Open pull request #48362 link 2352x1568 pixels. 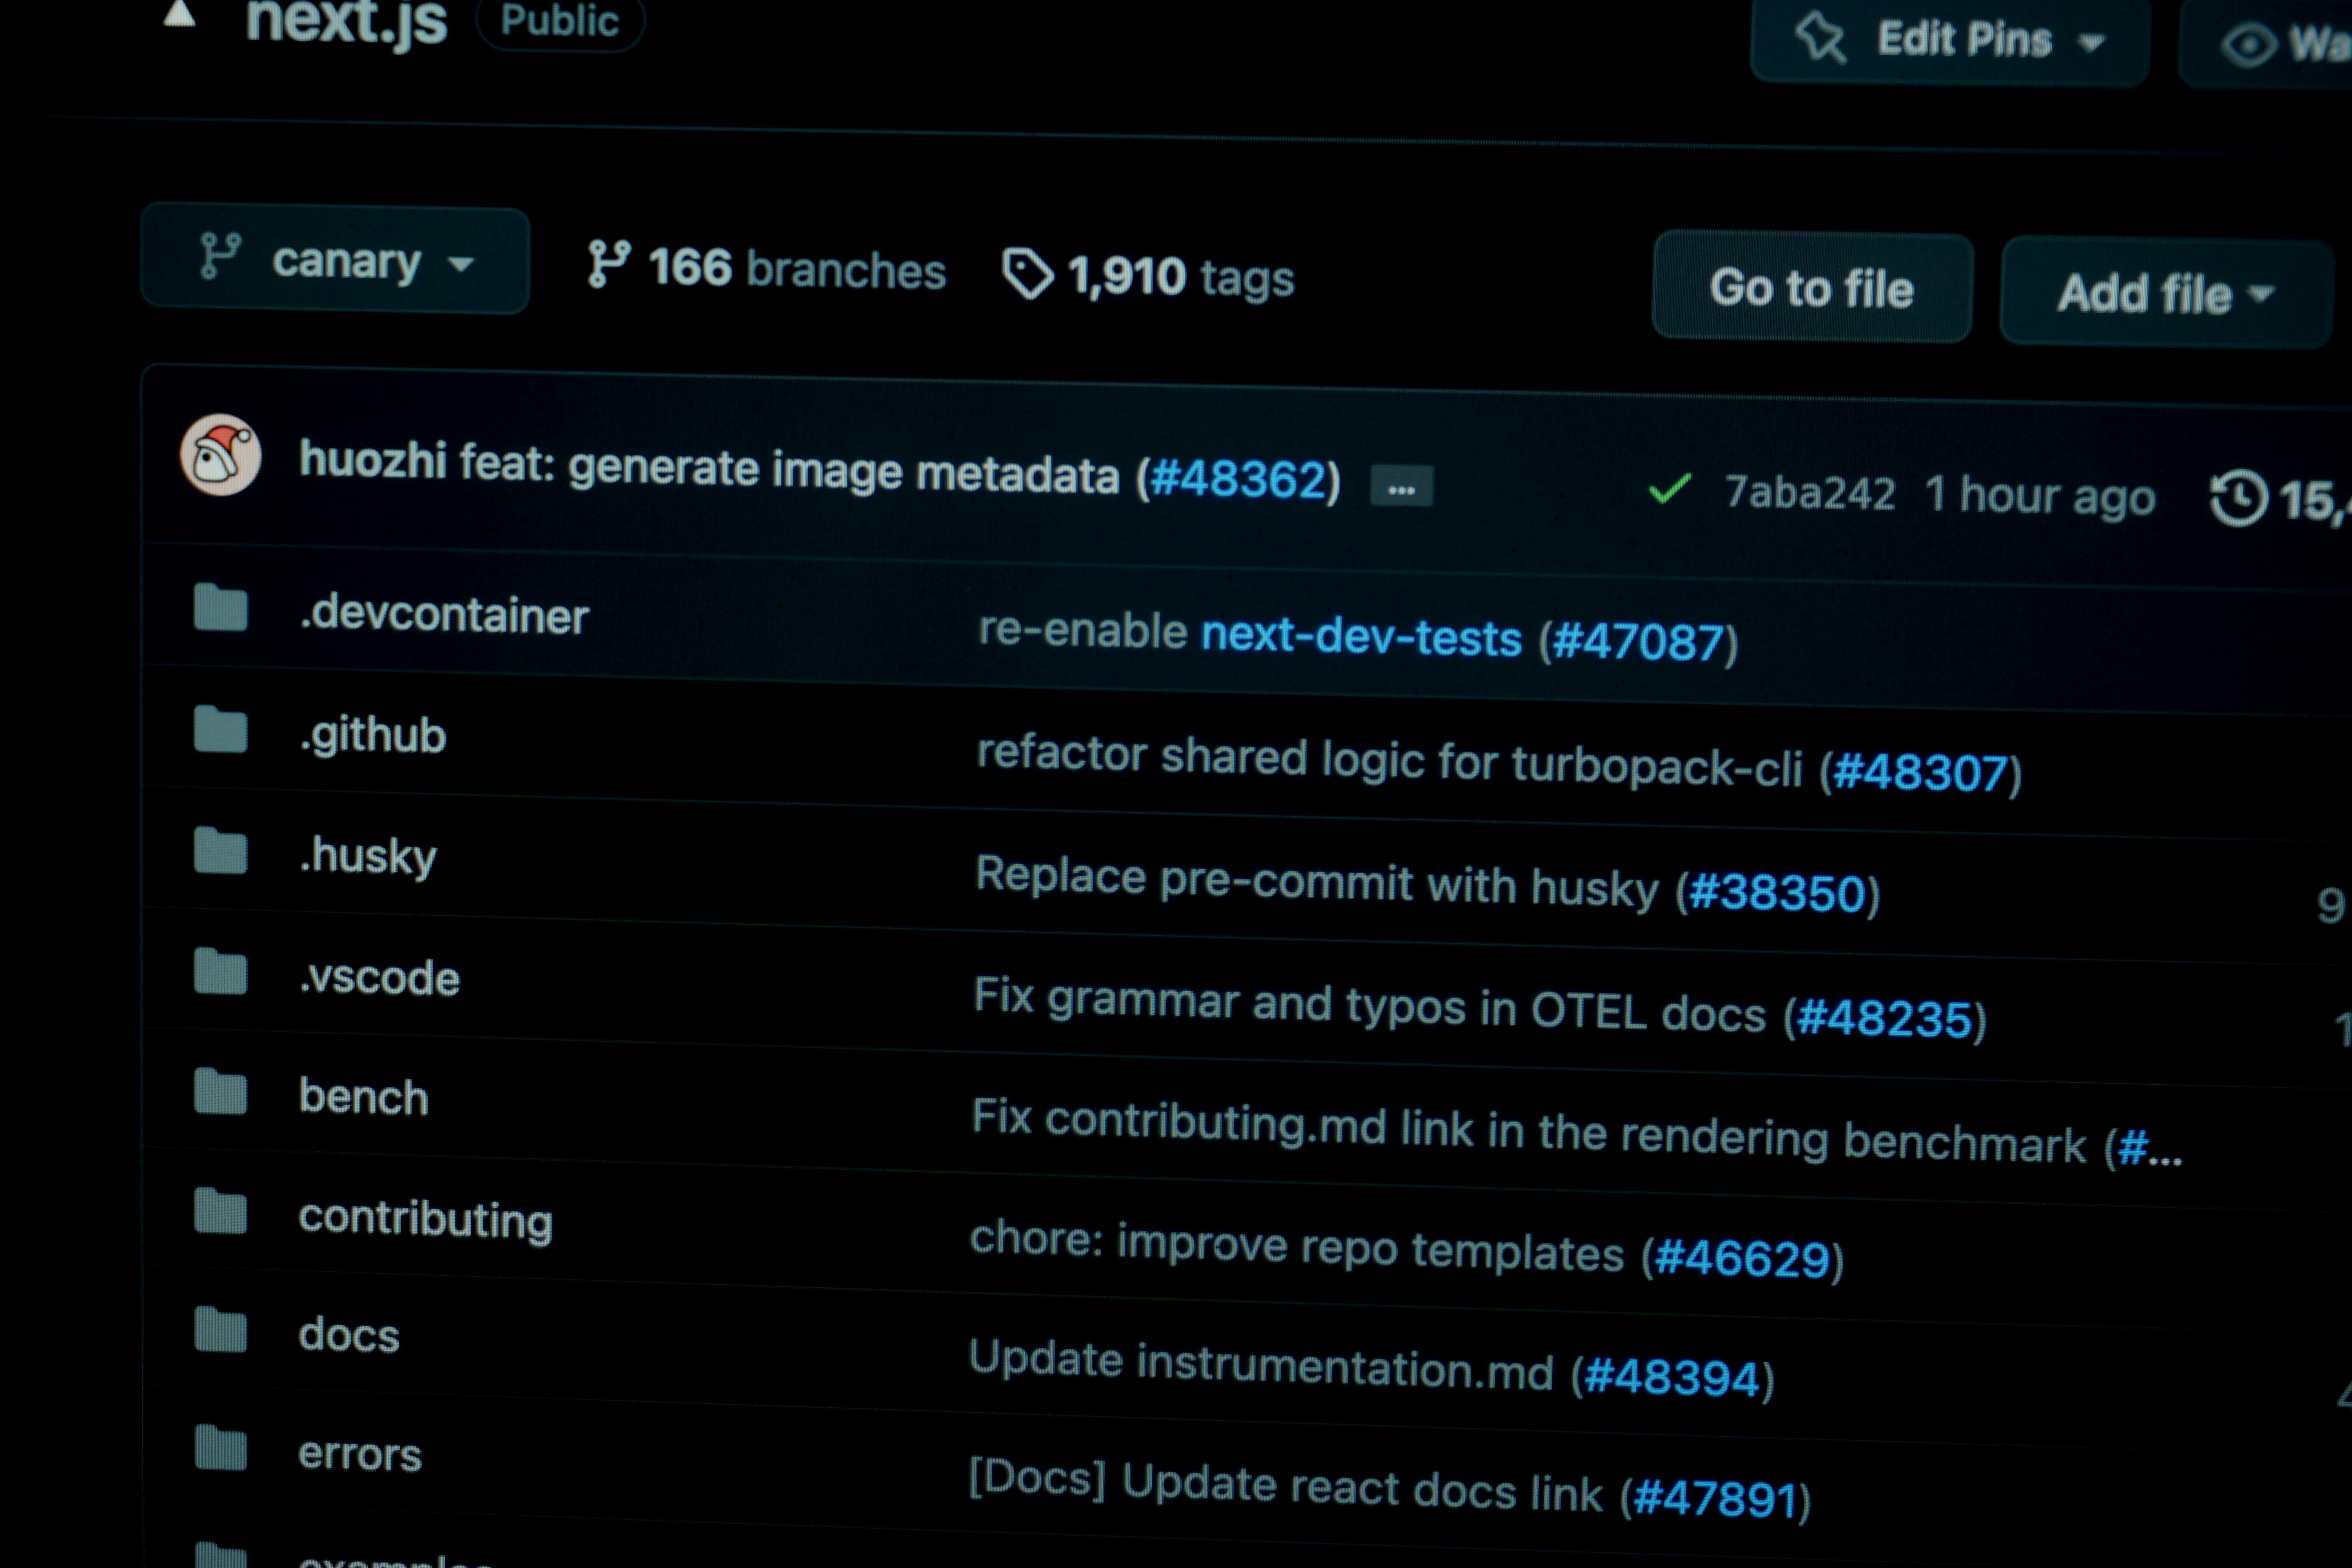[x=1239, y=478]
